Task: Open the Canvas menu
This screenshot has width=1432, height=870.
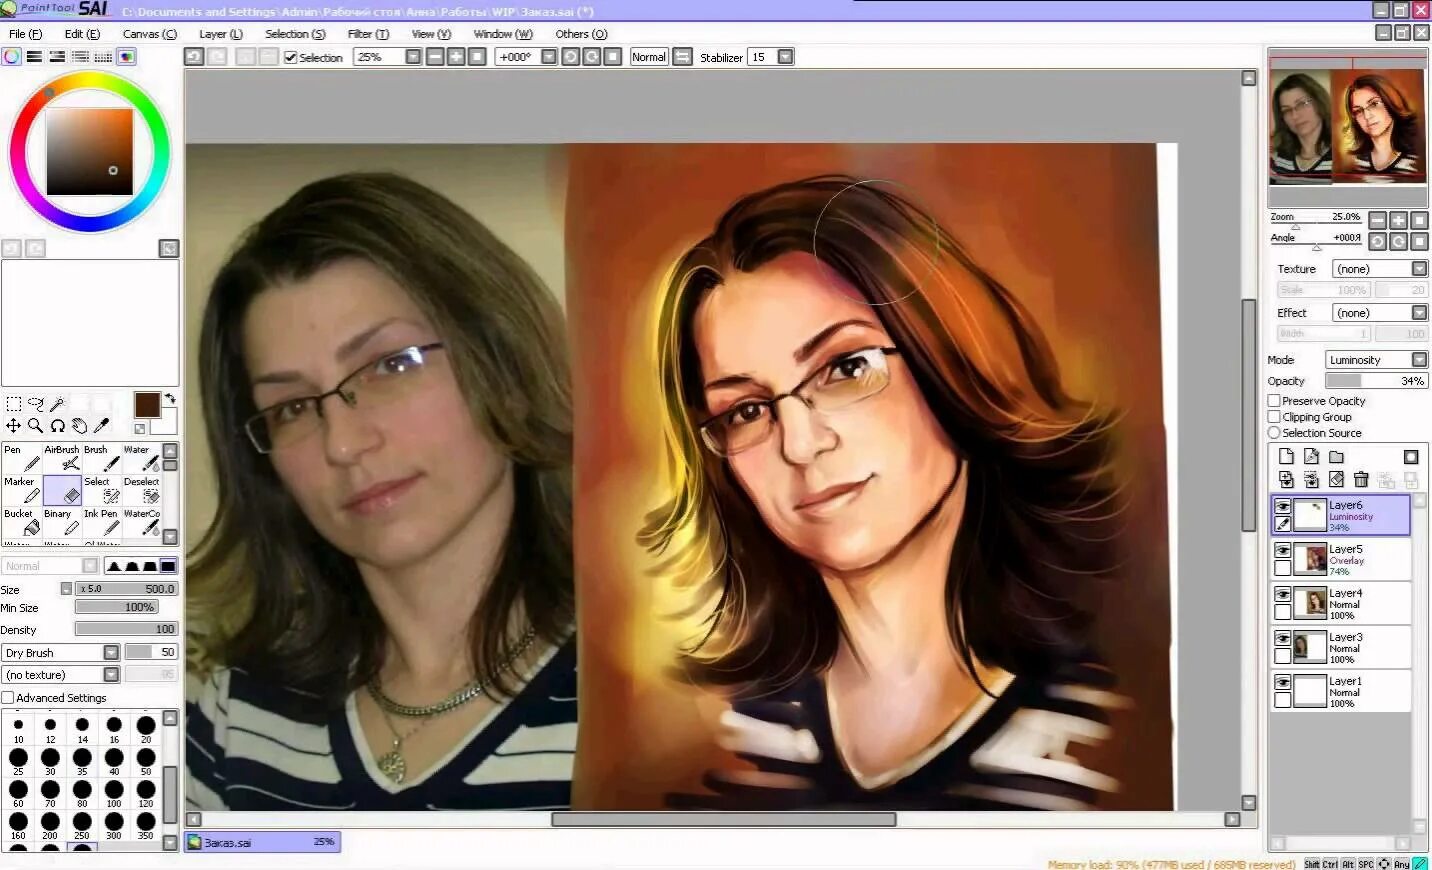Action: [149, 34]
